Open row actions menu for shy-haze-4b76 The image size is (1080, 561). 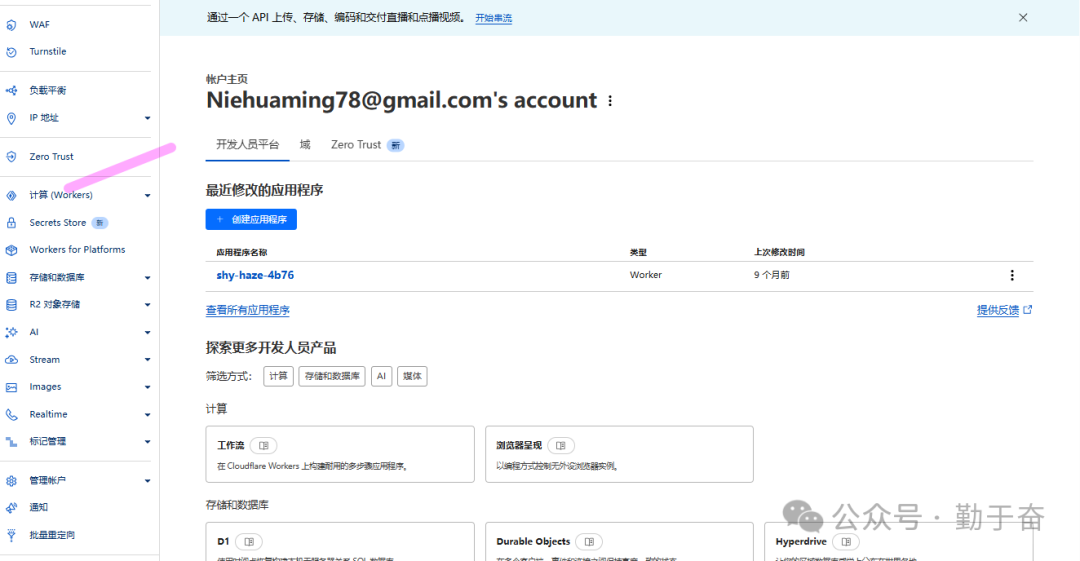tap(1012, 275)
